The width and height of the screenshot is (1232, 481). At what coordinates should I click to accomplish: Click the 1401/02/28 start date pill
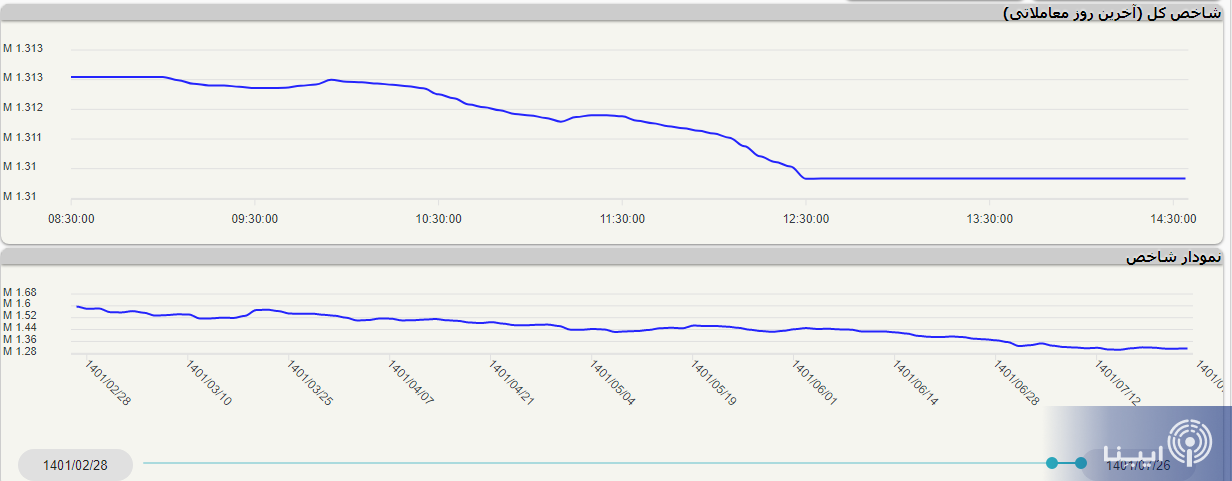pyautogui.click(x=75, y=464)
